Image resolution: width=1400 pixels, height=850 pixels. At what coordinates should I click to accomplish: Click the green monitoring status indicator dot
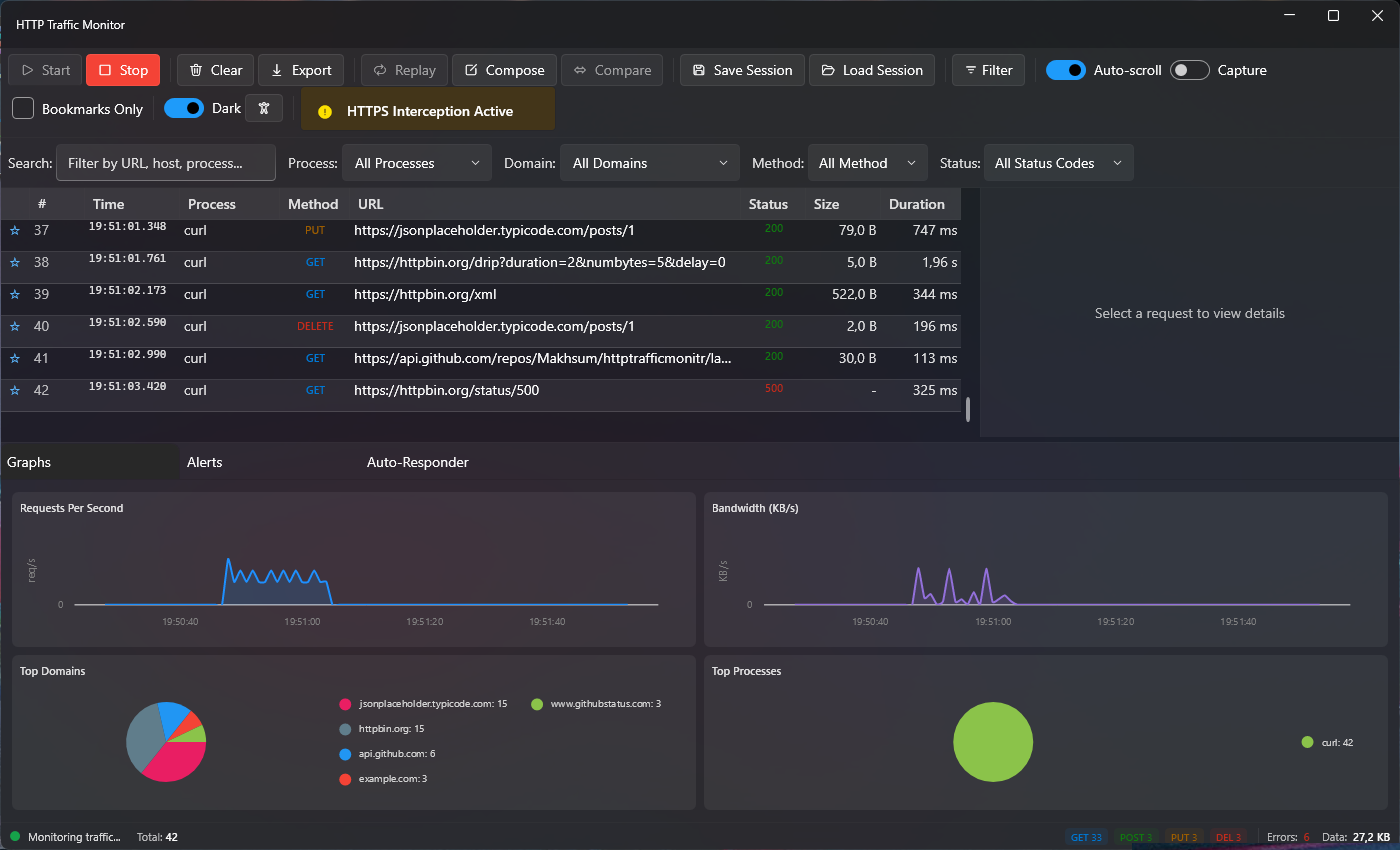tap(15, 836)
